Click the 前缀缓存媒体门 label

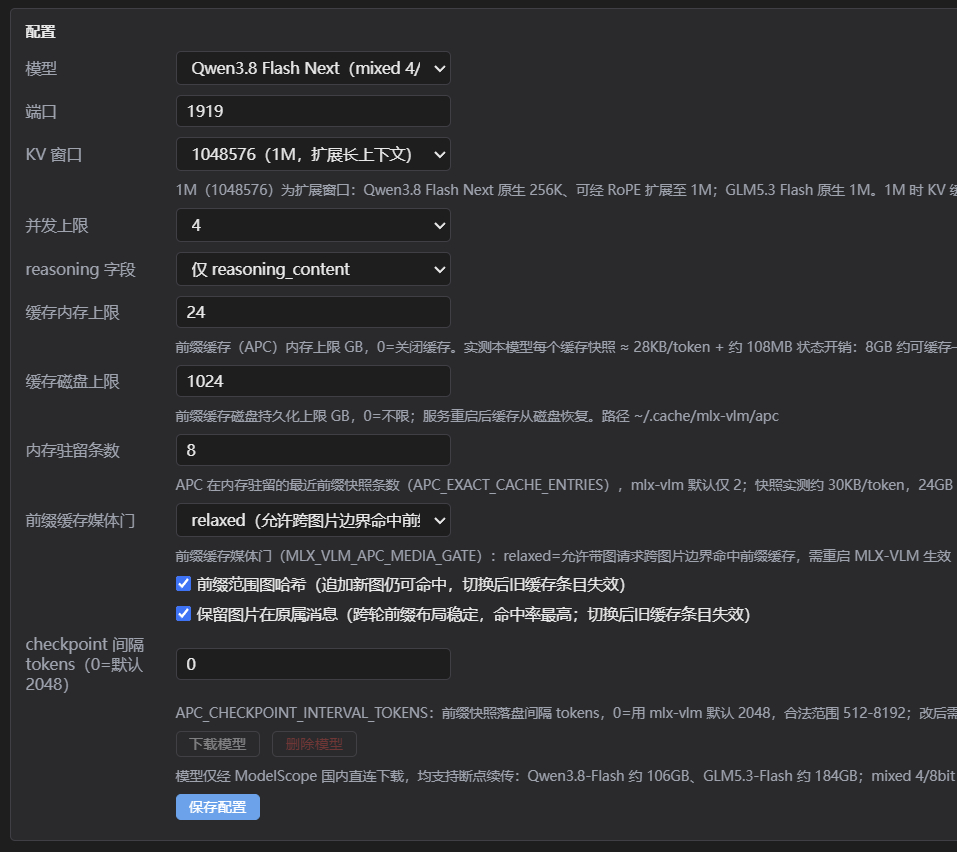(80, 521)
